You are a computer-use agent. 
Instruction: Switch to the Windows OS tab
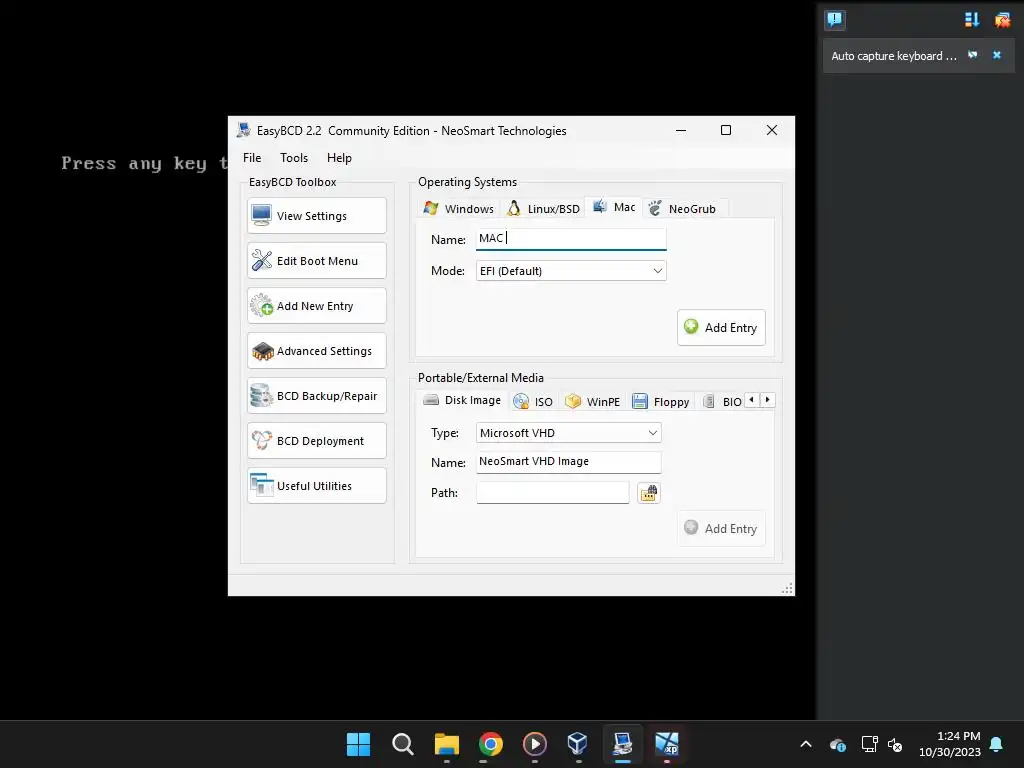click(x=458, y=208)
